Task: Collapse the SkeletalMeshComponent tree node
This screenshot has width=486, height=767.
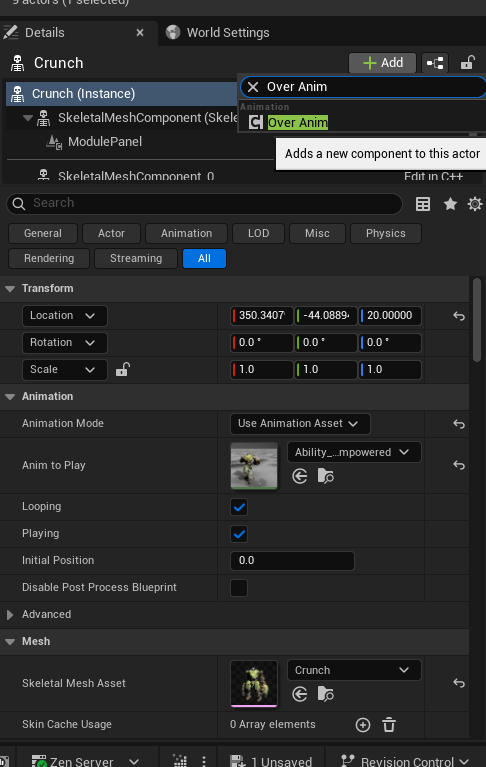Action: coord(28,118)
